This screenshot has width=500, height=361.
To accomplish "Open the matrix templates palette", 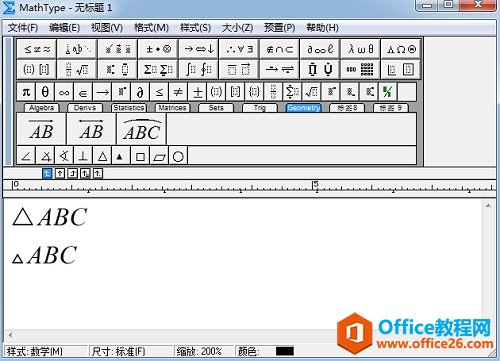I will [x=360, y=69].
